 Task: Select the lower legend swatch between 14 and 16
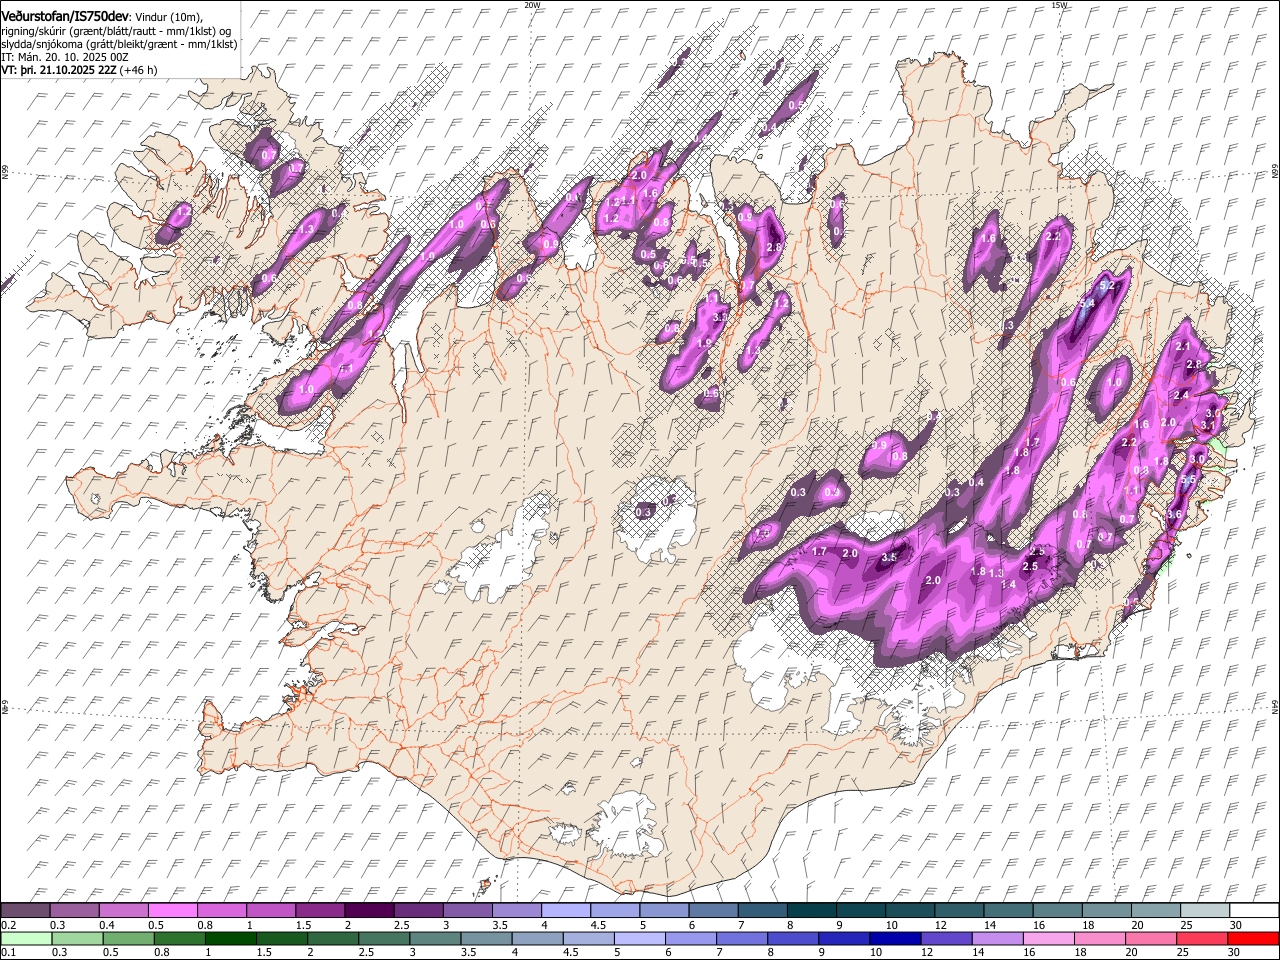point(998,938)
